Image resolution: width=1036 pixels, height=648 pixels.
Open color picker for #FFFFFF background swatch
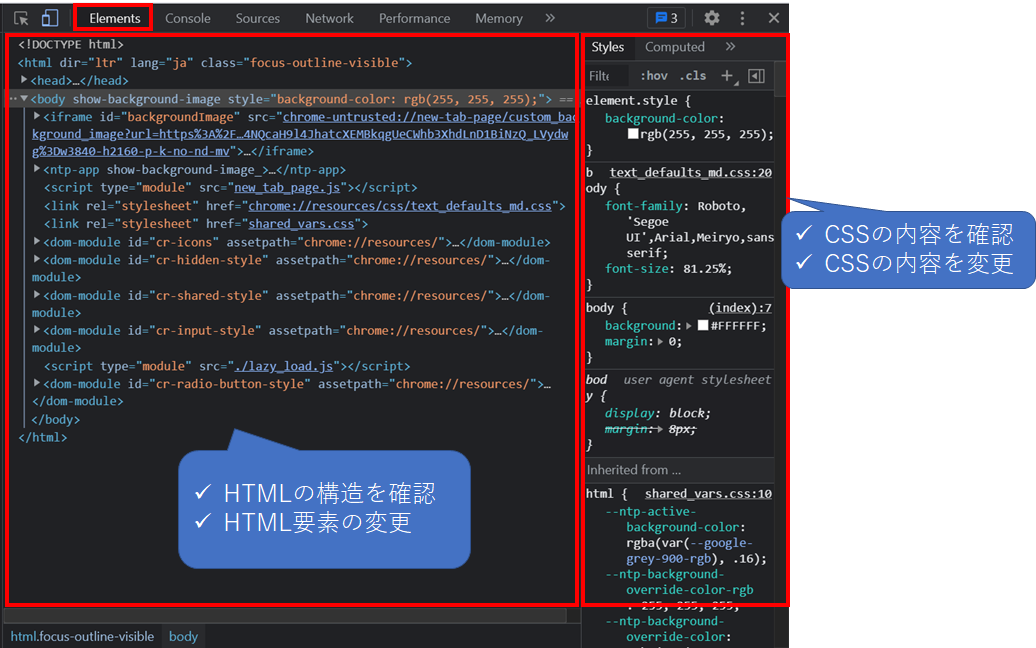click(x=703, y=326)
